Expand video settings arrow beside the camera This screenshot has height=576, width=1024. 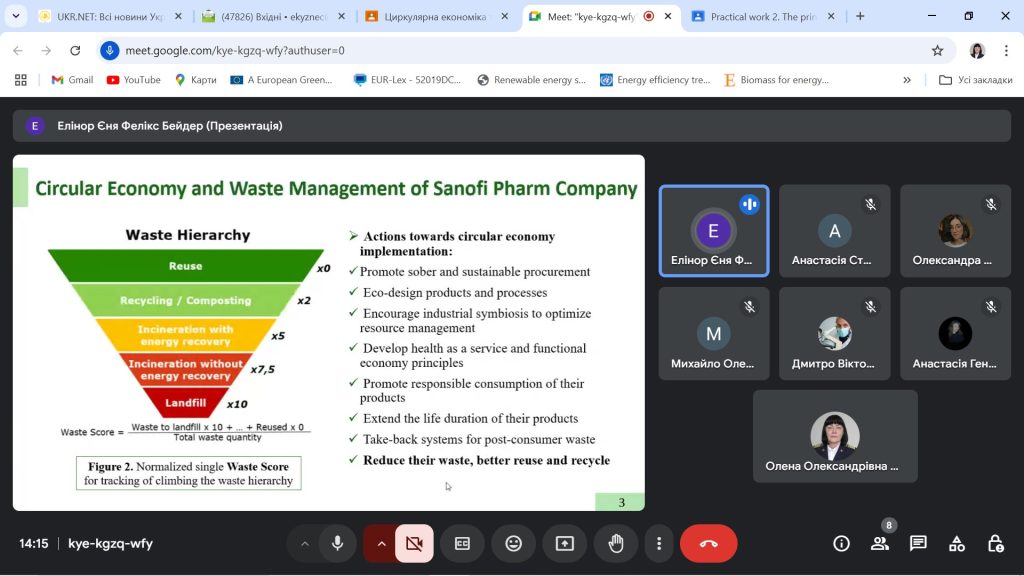(380, 543)
